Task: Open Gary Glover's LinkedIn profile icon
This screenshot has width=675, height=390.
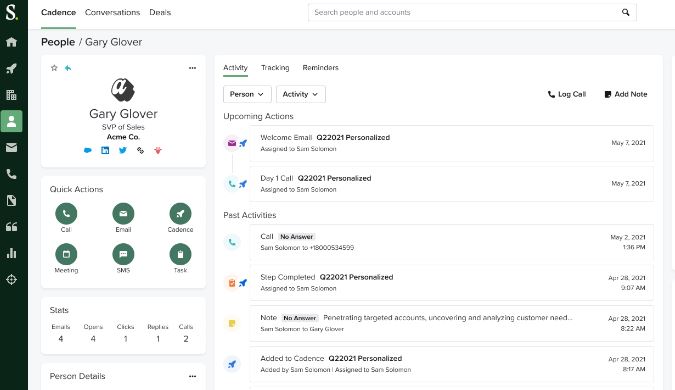Action: pos(105,150)
